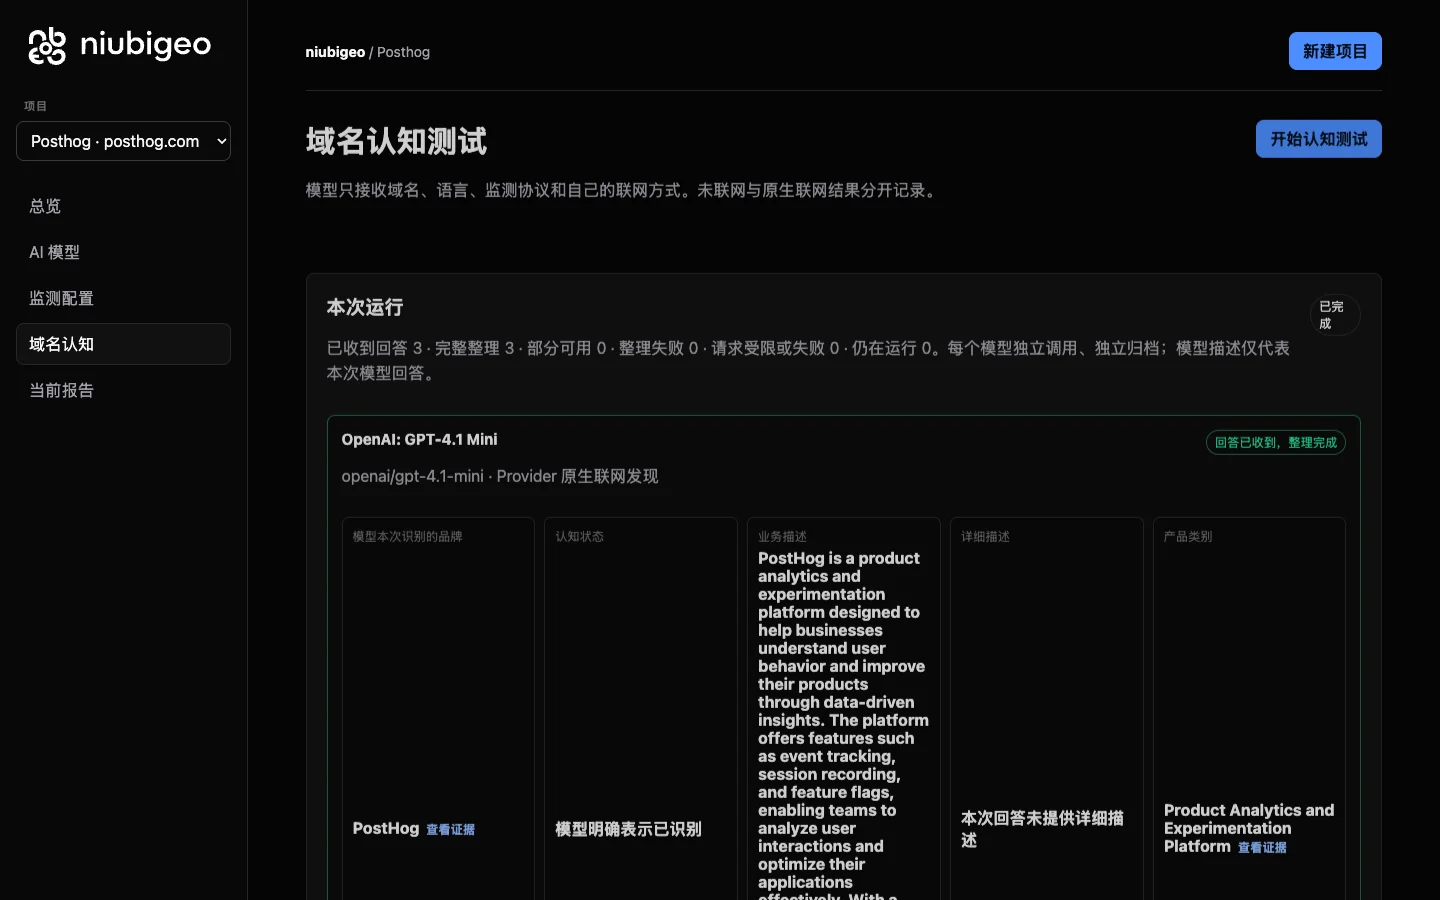The width and height of the screenshot is (1440, 900).
Task: Click the openai/gpt-4.1-mini provider text
Action: pyautogui.click(x=500, y=476)
